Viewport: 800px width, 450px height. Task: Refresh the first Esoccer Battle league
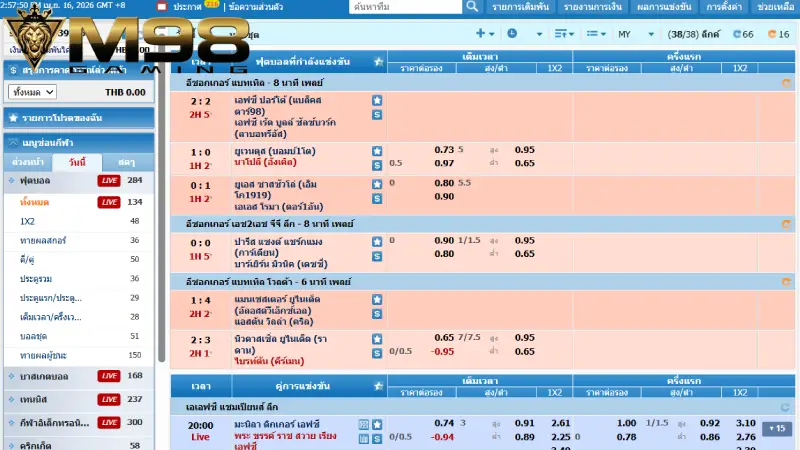pos(786,83)
